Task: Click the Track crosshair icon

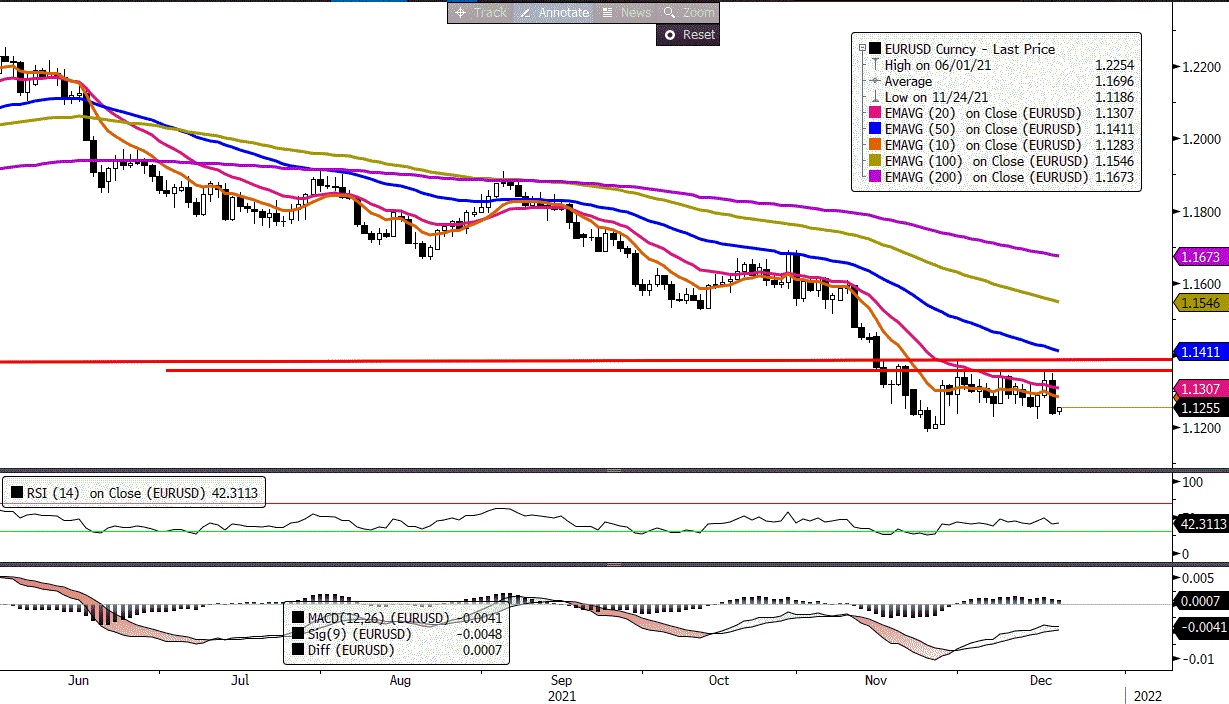Action: [460, 13]
